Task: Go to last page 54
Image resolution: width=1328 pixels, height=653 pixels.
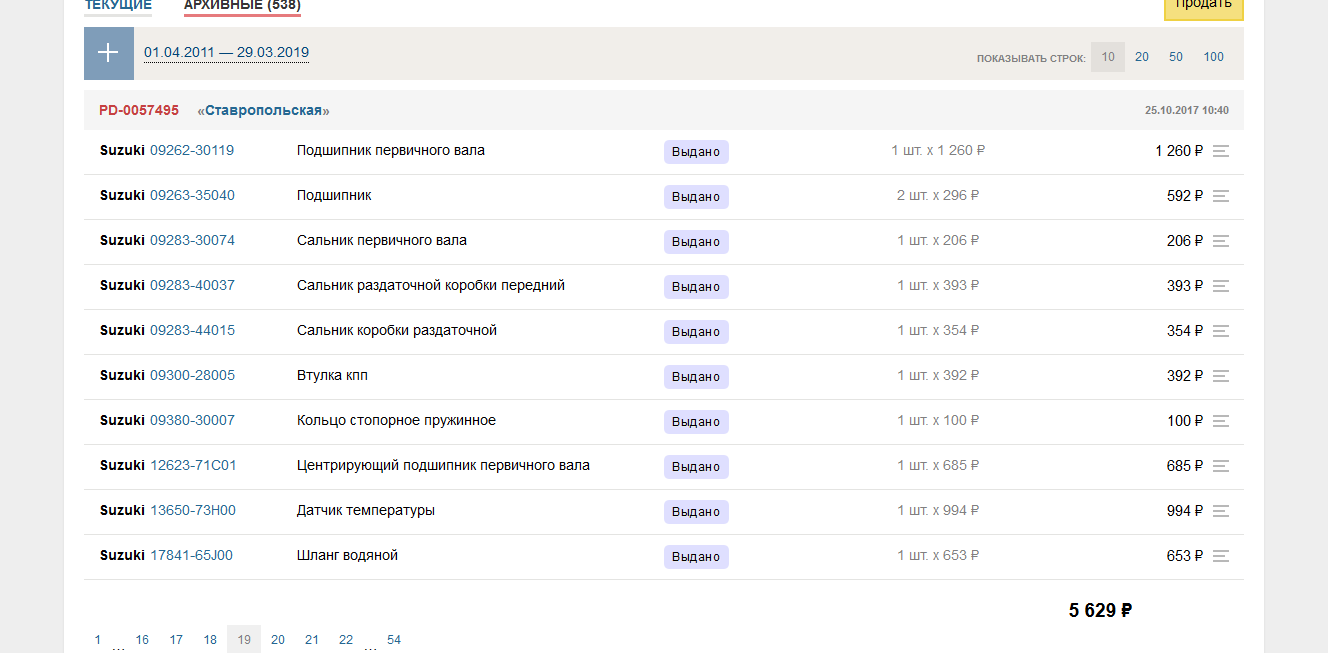Action: coord(394,640)
